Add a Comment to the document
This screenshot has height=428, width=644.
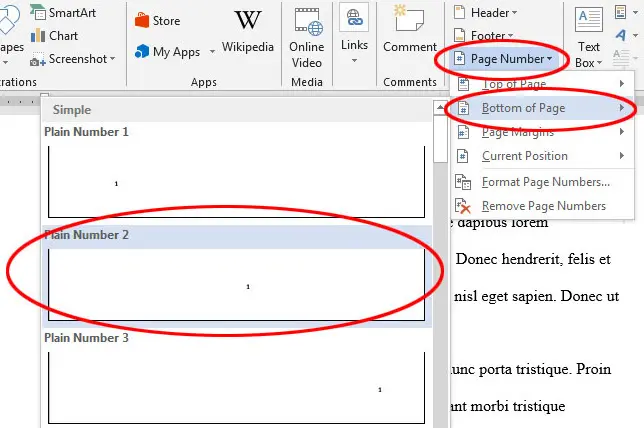pos(410,29)
